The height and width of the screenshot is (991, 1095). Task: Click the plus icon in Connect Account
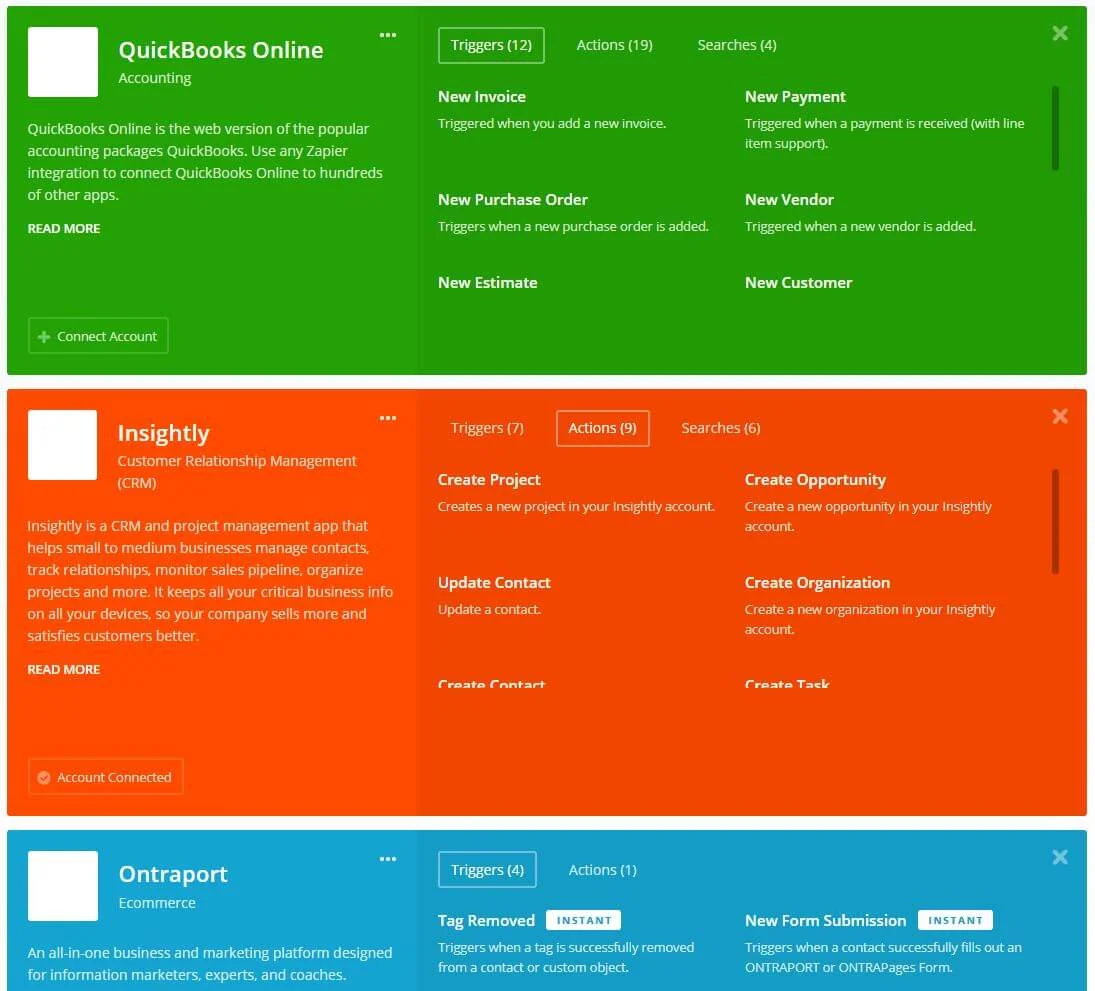(44, 337)
